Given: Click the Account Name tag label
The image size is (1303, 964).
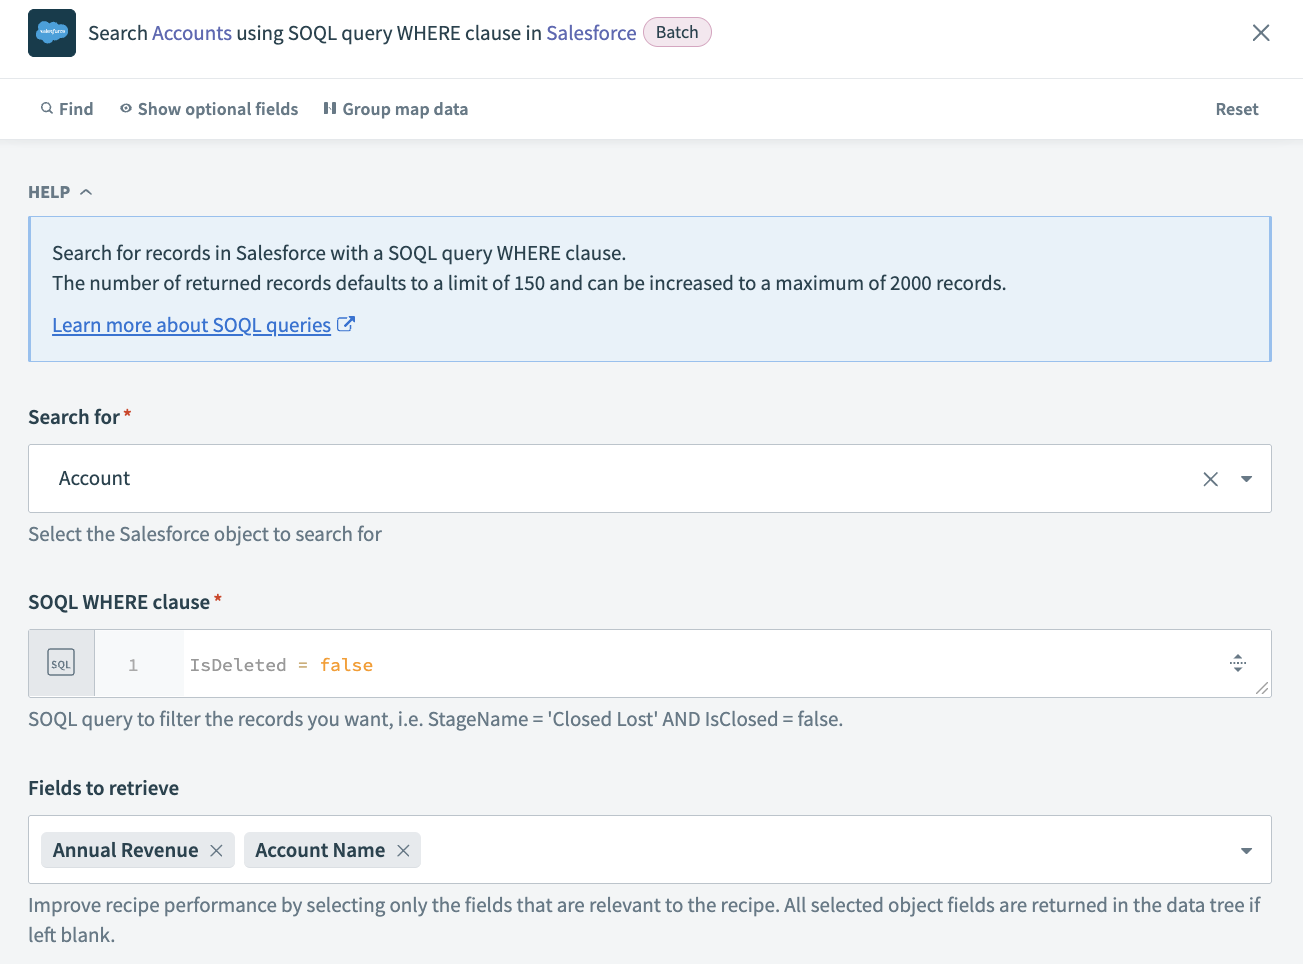Looking at the screenshot, I should pyautogui.click(x=320, y=850).
